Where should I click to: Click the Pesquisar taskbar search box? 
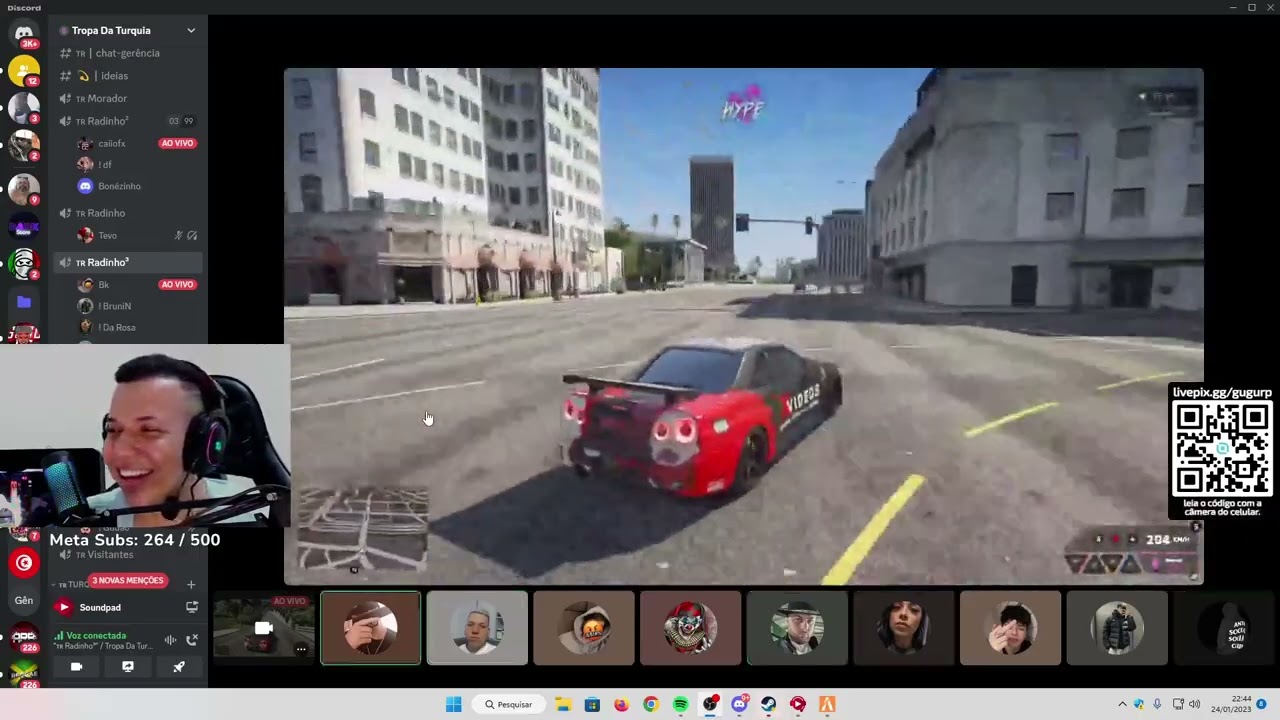[509, 704]
